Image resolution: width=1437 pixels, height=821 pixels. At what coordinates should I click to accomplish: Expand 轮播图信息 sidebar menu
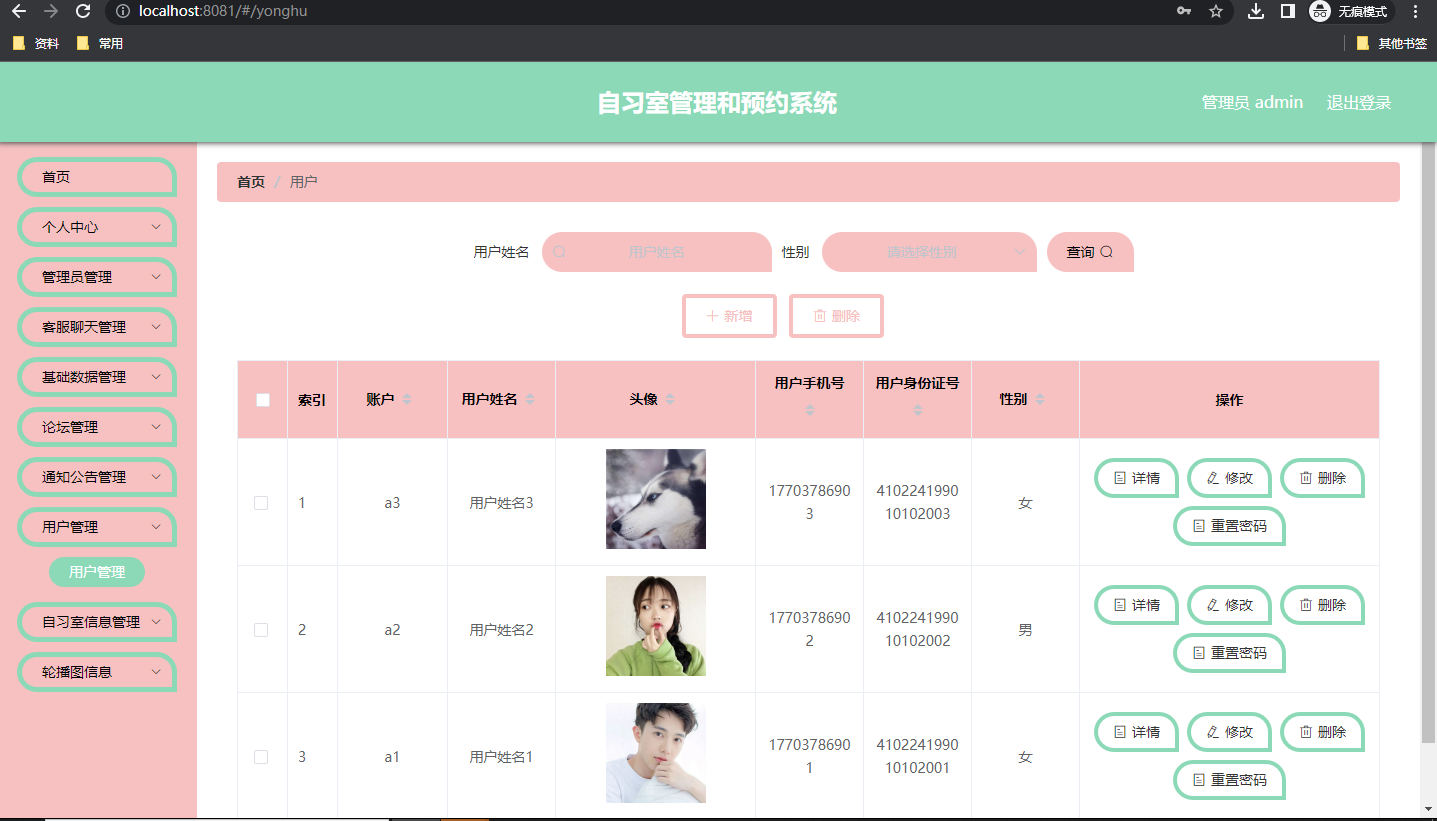pyautogui.click(x=97, y=672)
